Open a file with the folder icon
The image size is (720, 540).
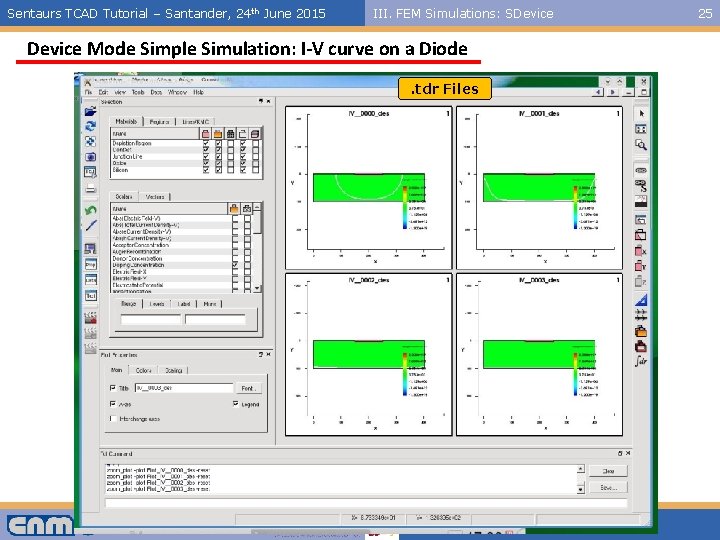coord(90,111)
